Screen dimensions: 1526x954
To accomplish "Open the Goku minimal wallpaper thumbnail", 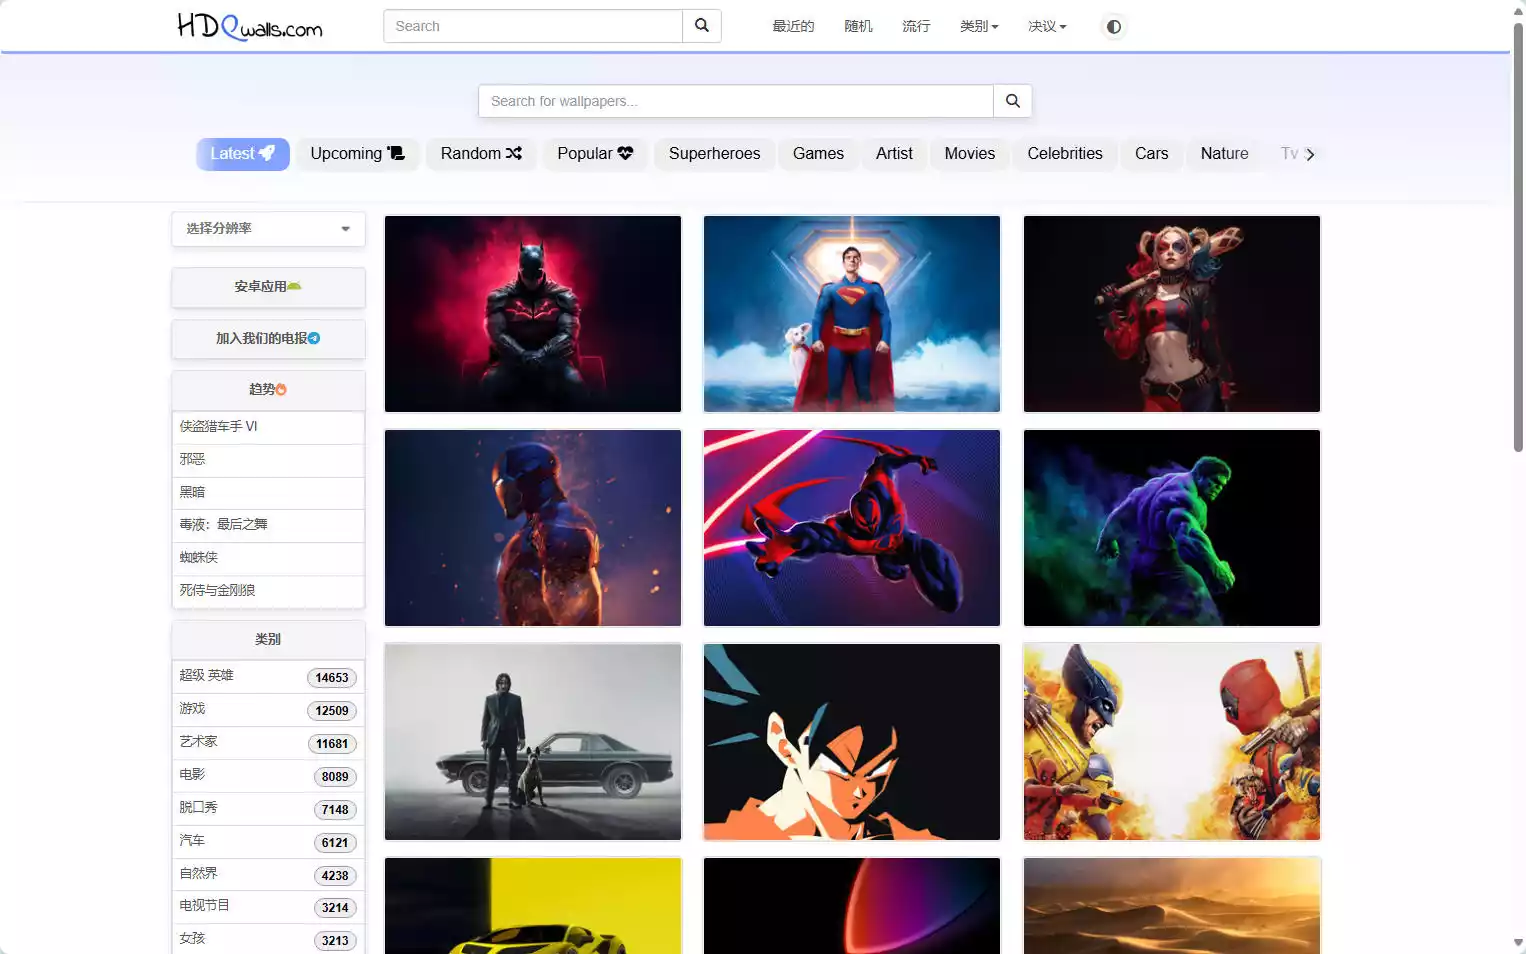I will [852, 742].
